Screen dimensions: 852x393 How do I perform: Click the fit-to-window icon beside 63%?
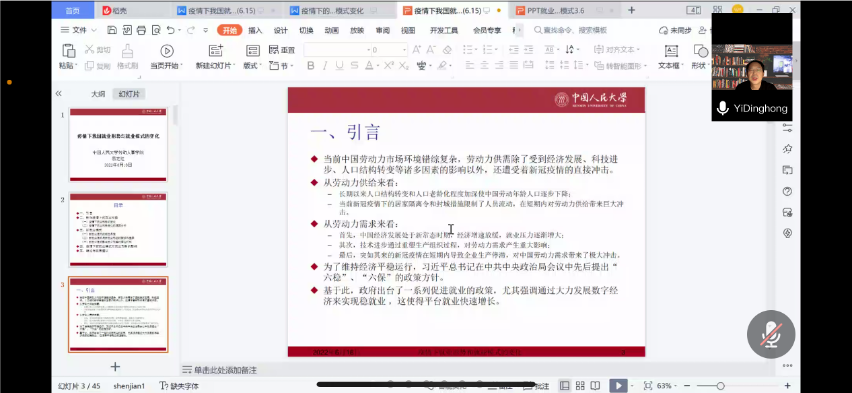click(648, 385)
